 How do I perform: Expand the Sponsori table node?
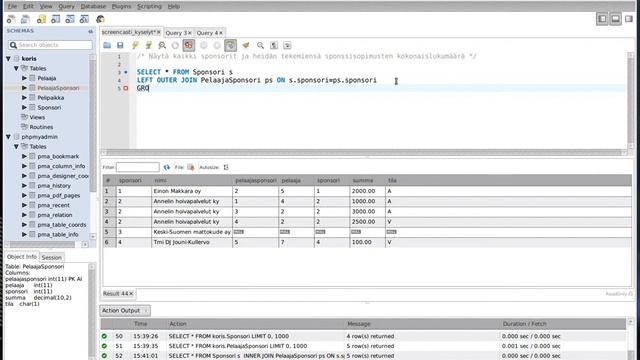(24, 107)
